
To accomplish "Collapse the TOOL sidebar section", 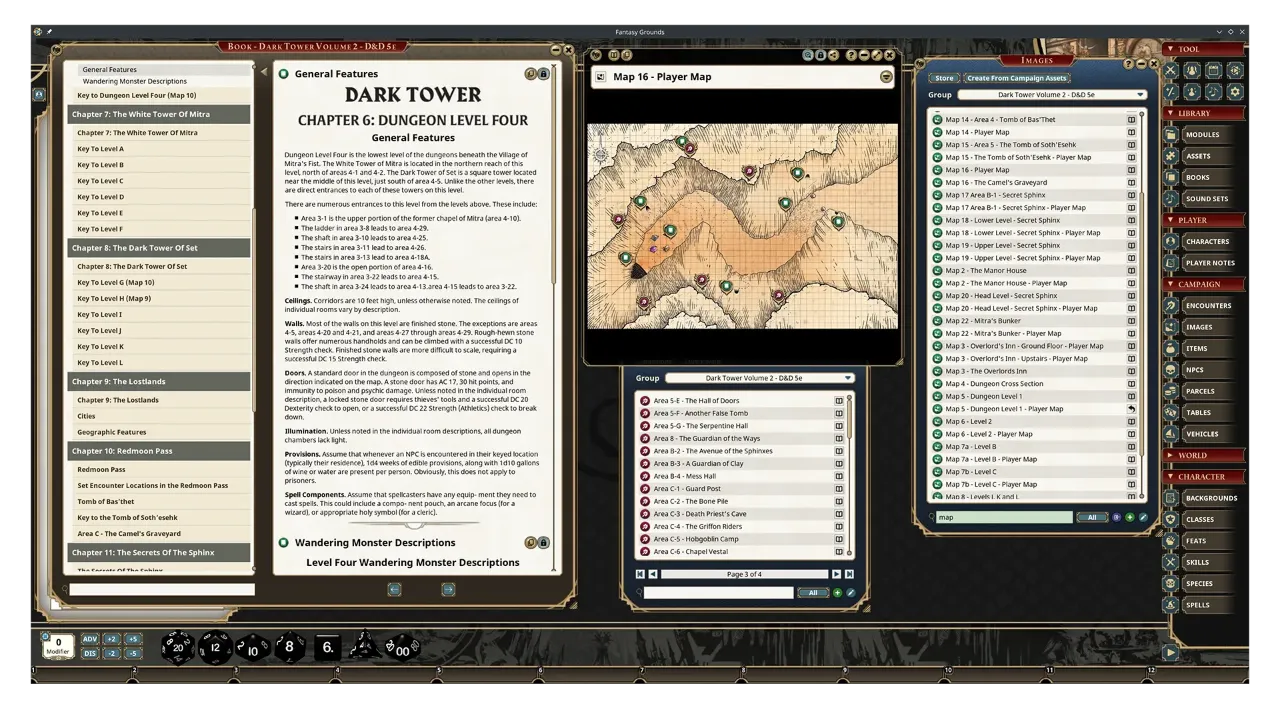I will point(1204,49).
